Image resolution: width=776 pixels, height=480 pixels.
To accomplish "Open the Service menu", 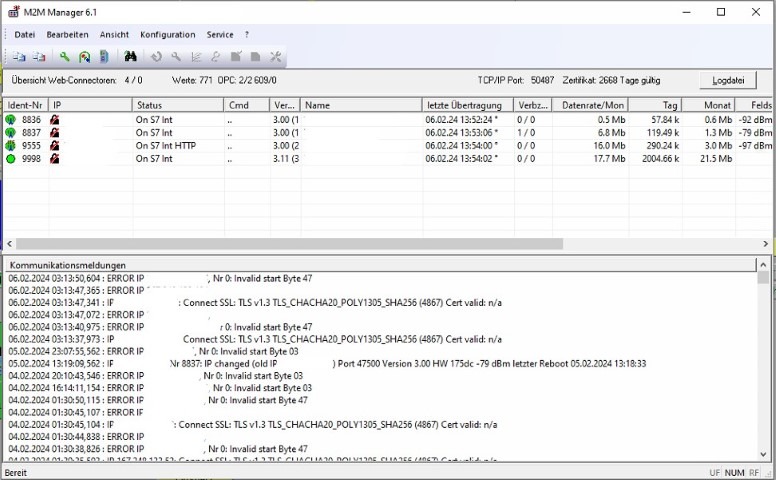I will coord(220,35).
